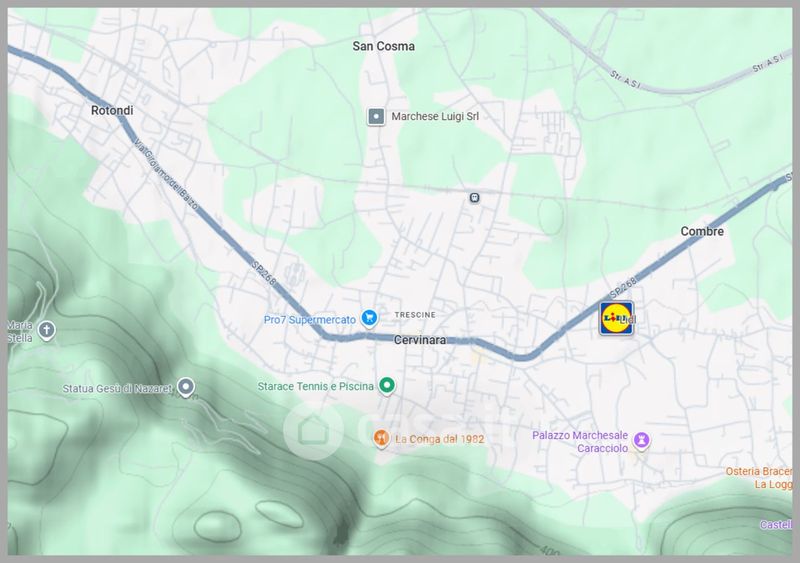Click the Maria Stella church icon
The height and width of the screenshot is (563, 800).
pos(47,329)
